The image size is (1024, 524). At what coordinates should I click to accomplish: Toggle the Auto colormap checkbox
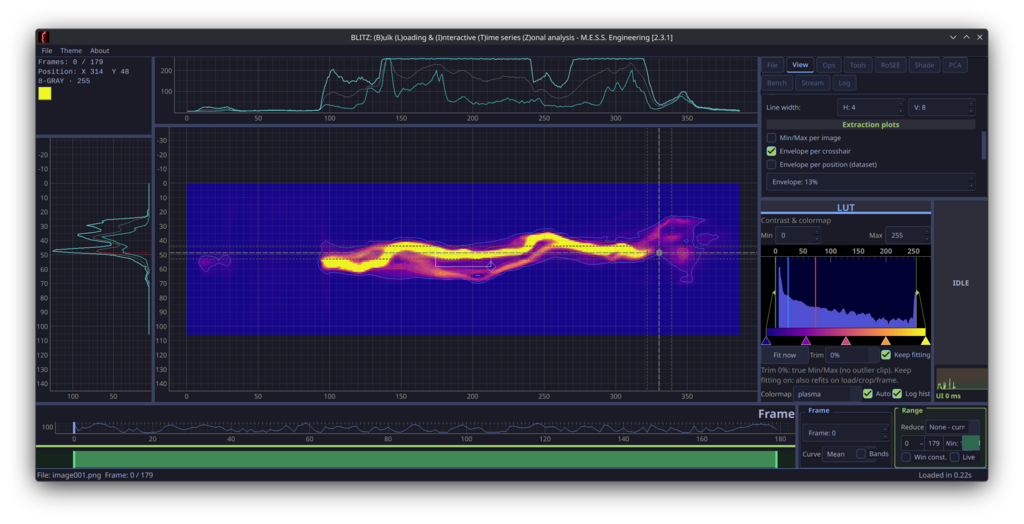tap(867, 393)
